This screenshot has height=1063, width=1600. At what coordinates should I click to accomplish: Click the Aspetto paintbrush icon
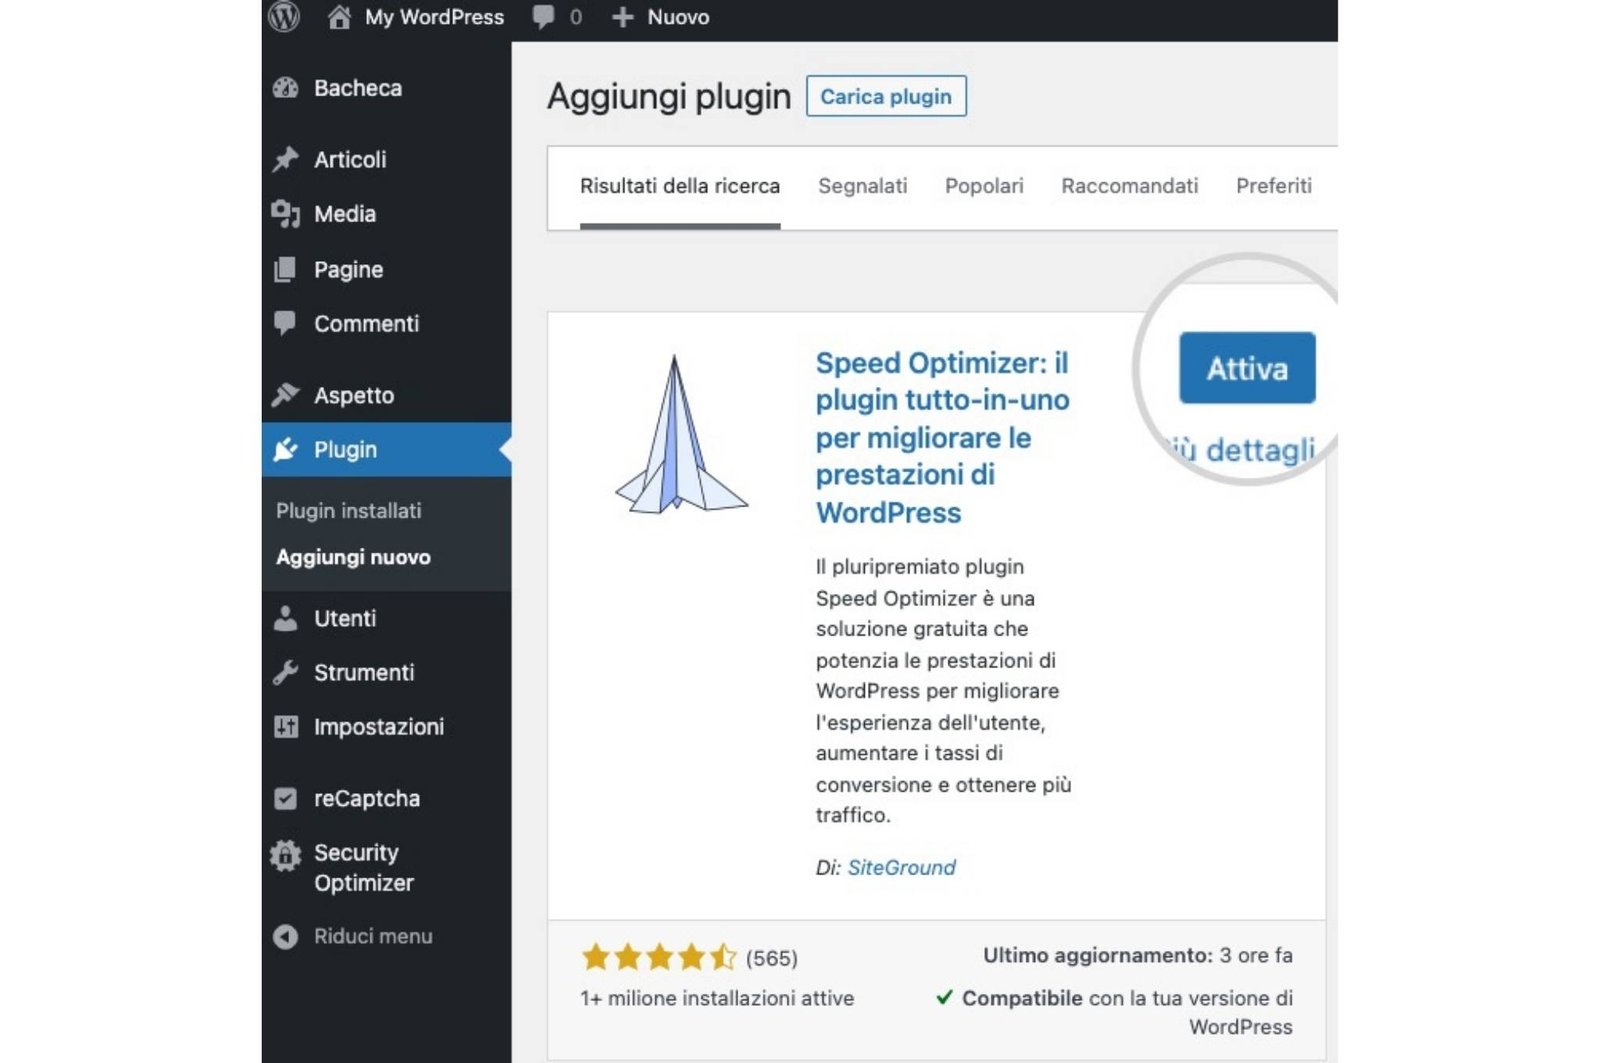(x=286, y=395)
